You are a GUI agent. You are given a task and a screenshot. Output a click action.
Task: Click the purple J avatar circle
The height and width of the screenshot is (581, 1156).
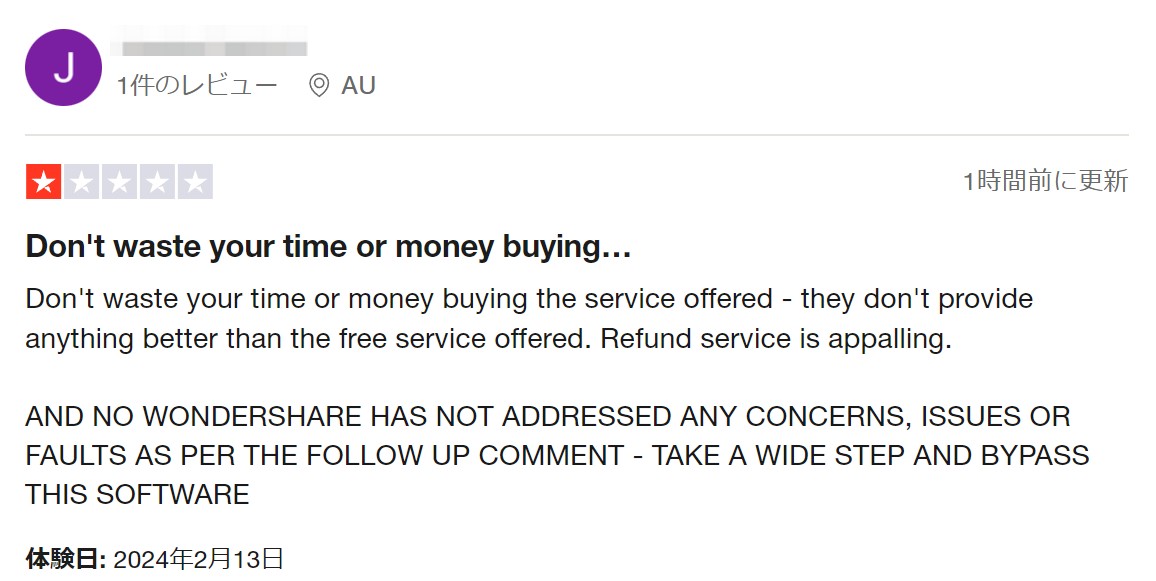[x=63, y=68]
